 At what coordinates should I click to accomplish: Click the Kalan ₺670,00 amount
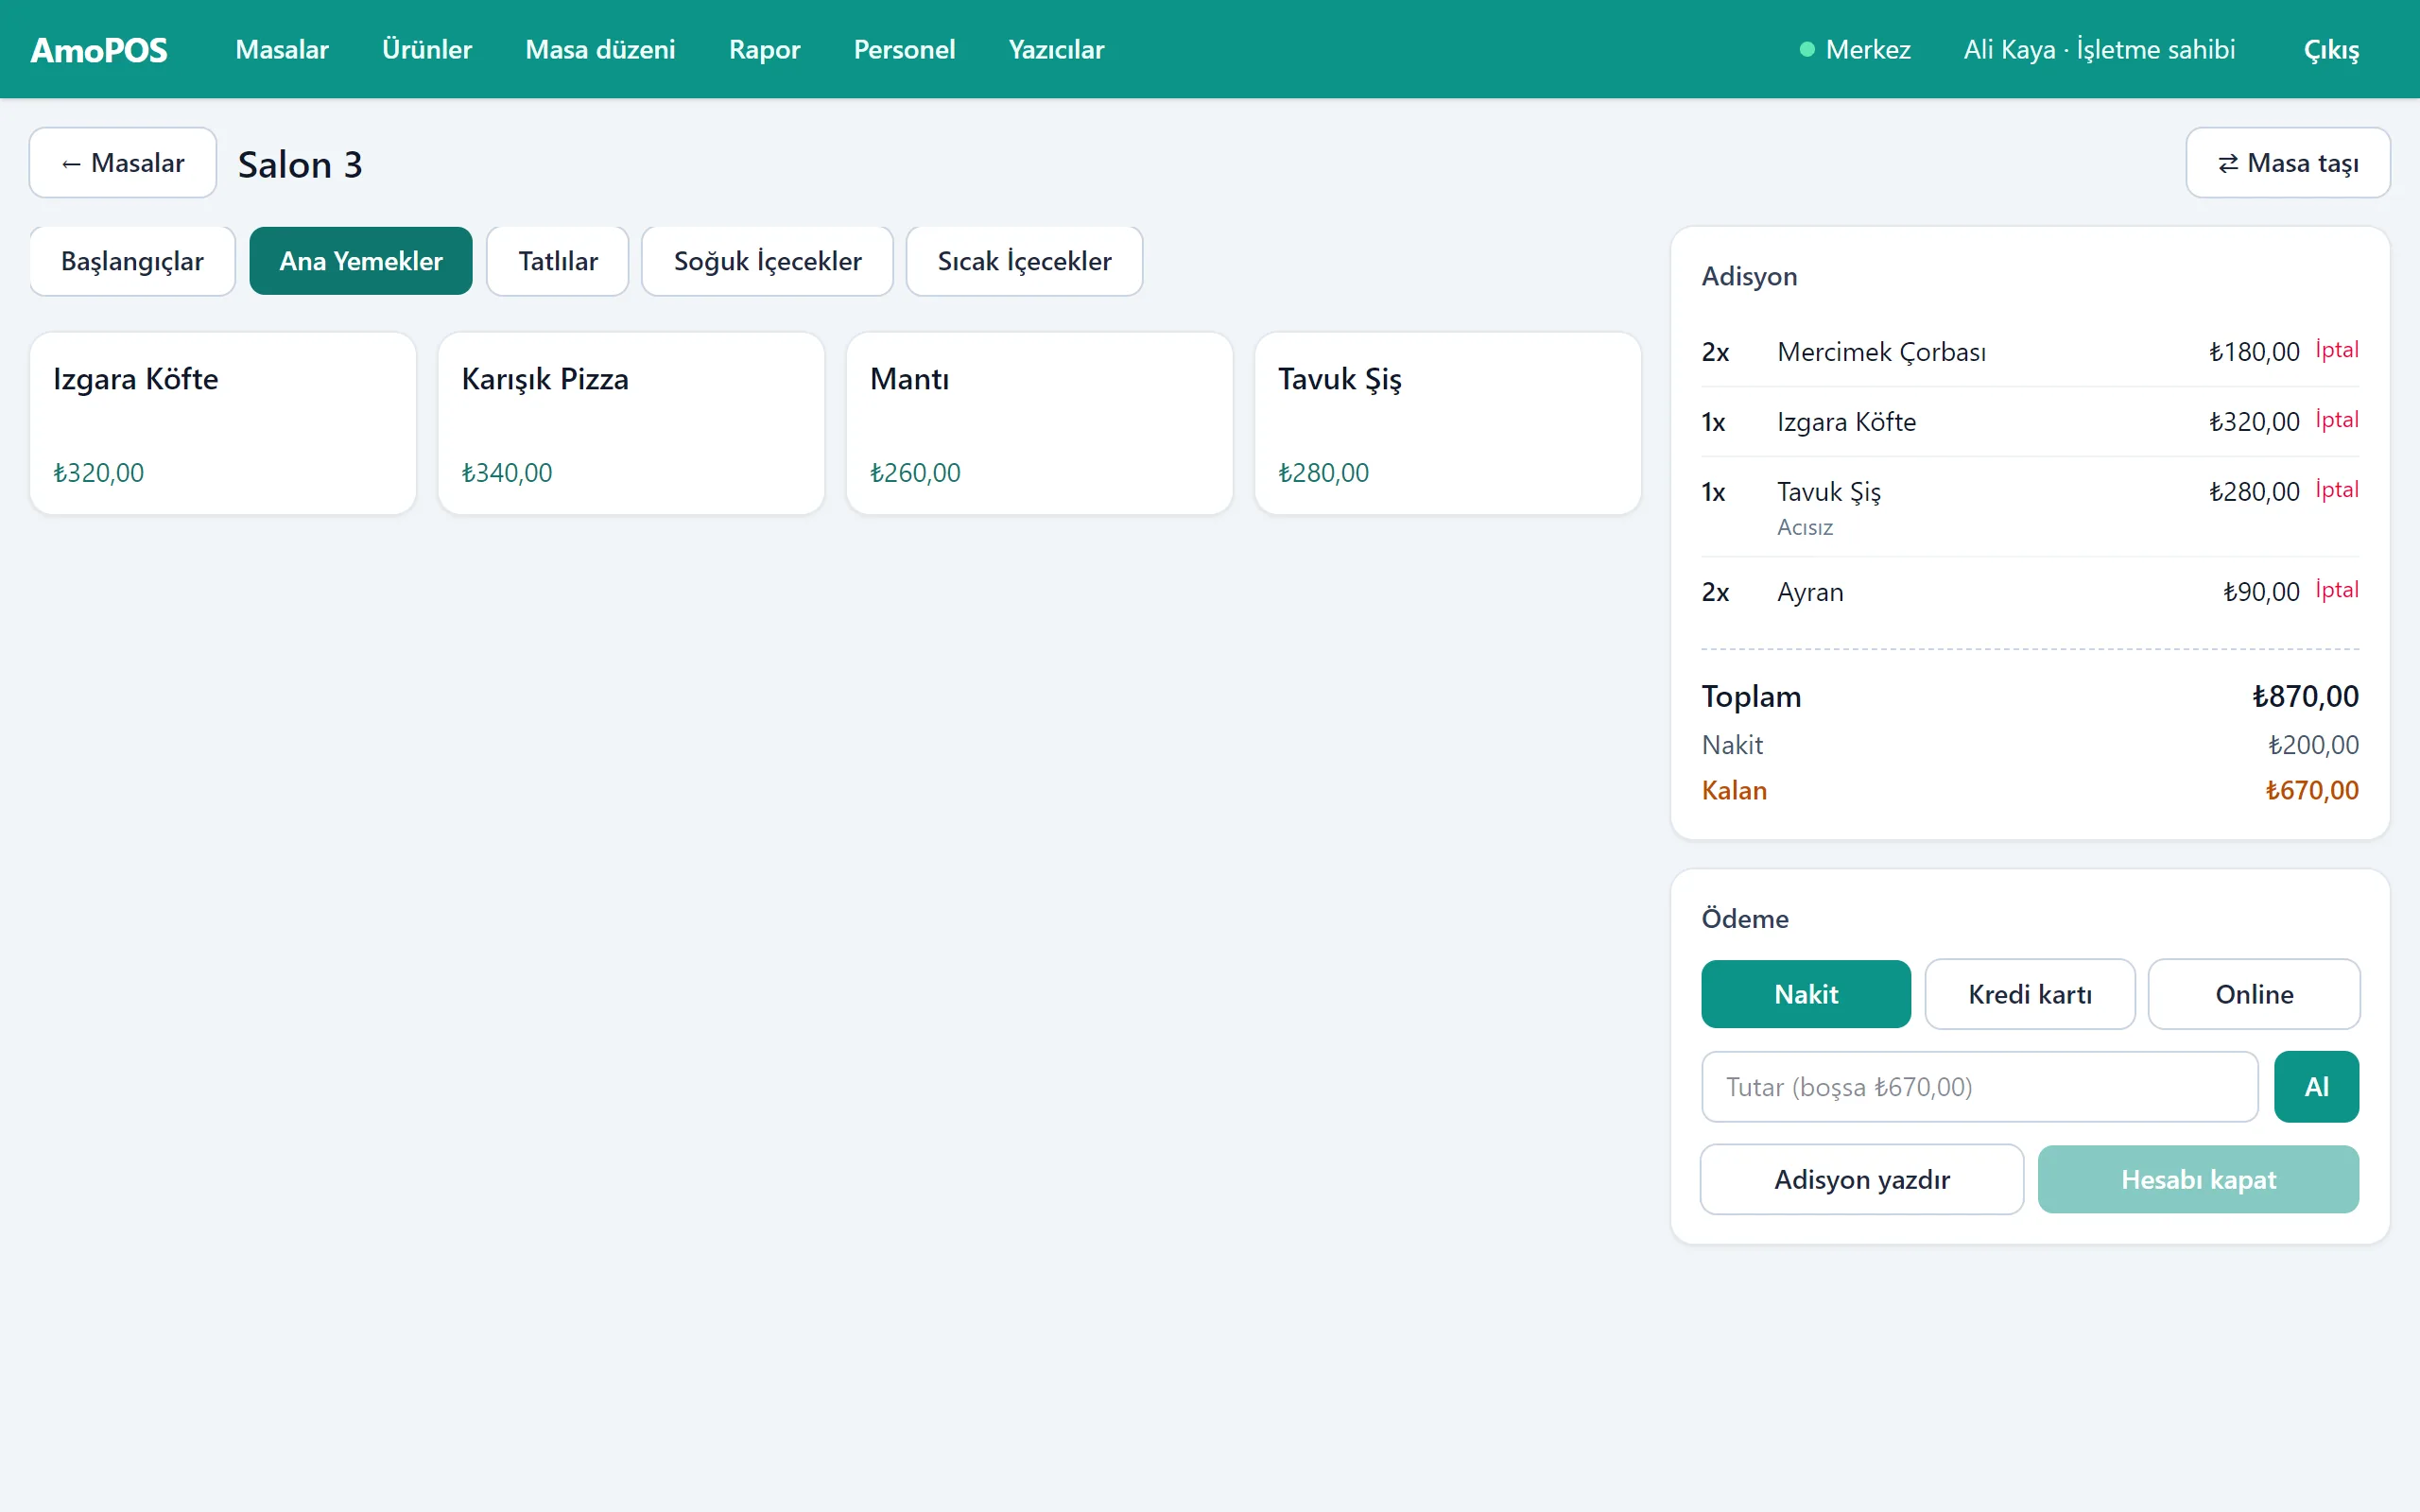(2311, 791)
